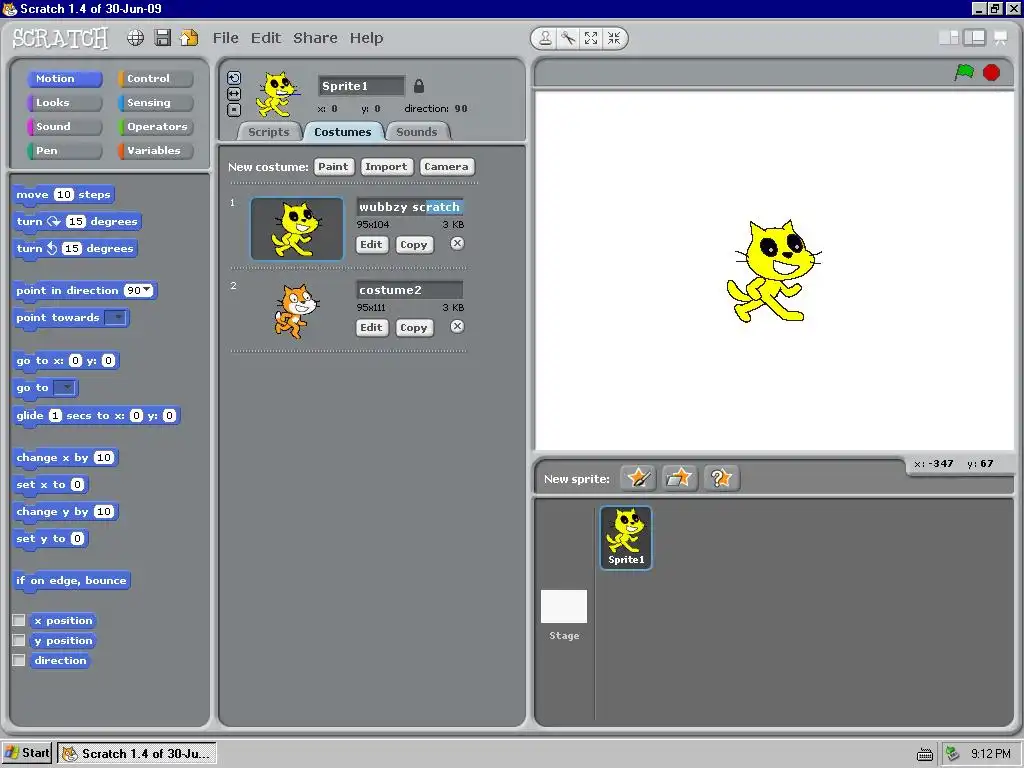The height and width of the screenshot is (768, 1024).
Task: Select the Costumes tab
Action: point(342,132)
